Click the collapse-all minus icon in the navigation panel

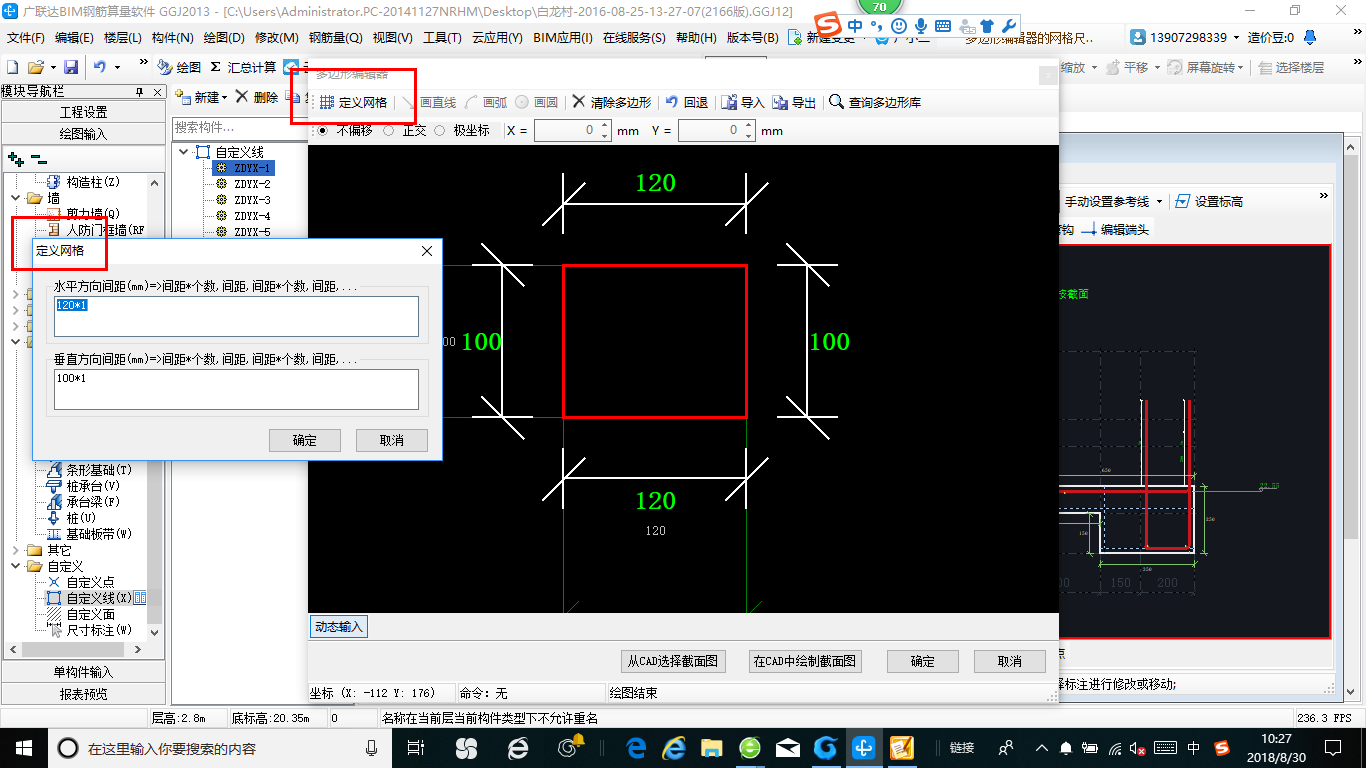coord(39,159)
